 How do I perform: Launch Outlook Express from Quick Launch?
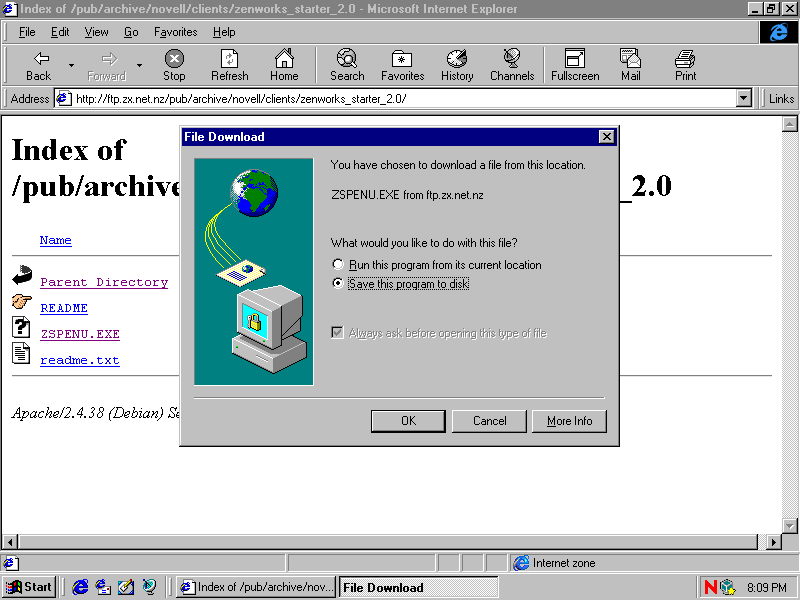click(x=103, y=587)
